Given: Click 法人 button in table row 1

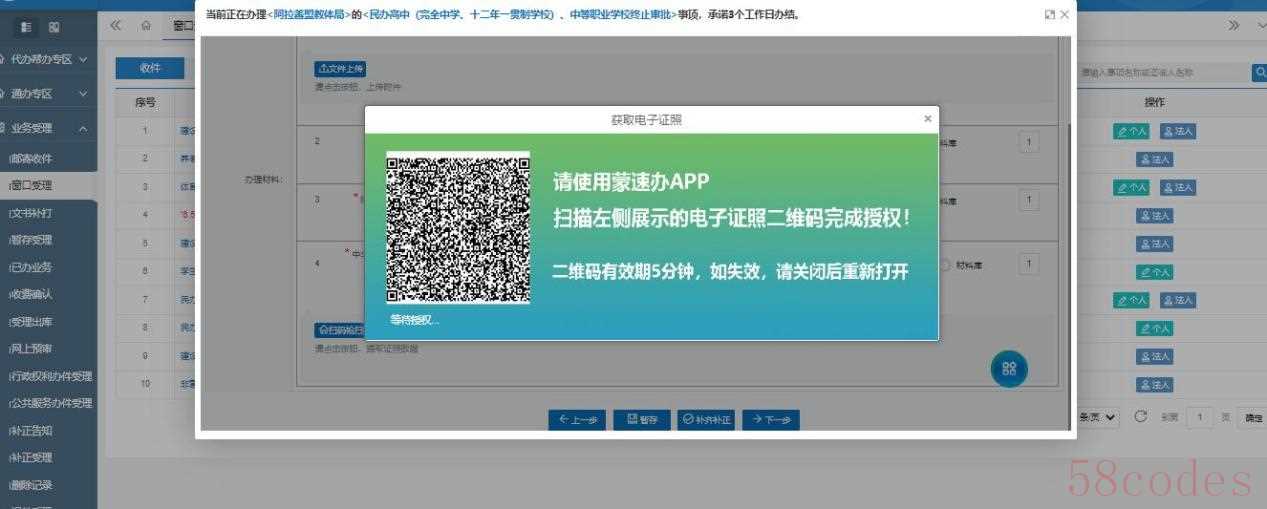Looking at the screenshot, I should [1178, 131].
